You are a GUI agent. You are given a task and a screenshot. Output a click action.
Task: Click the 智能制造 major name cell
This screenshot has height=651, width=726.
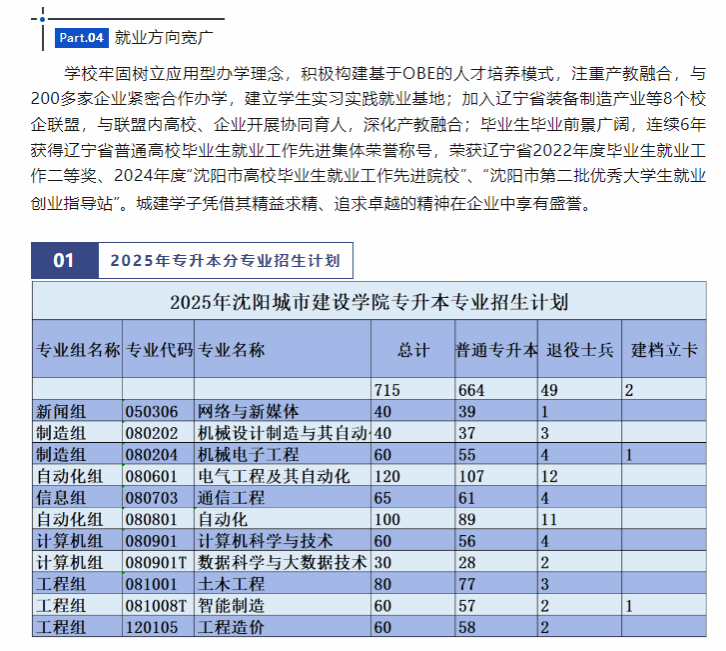click(231, 606)
